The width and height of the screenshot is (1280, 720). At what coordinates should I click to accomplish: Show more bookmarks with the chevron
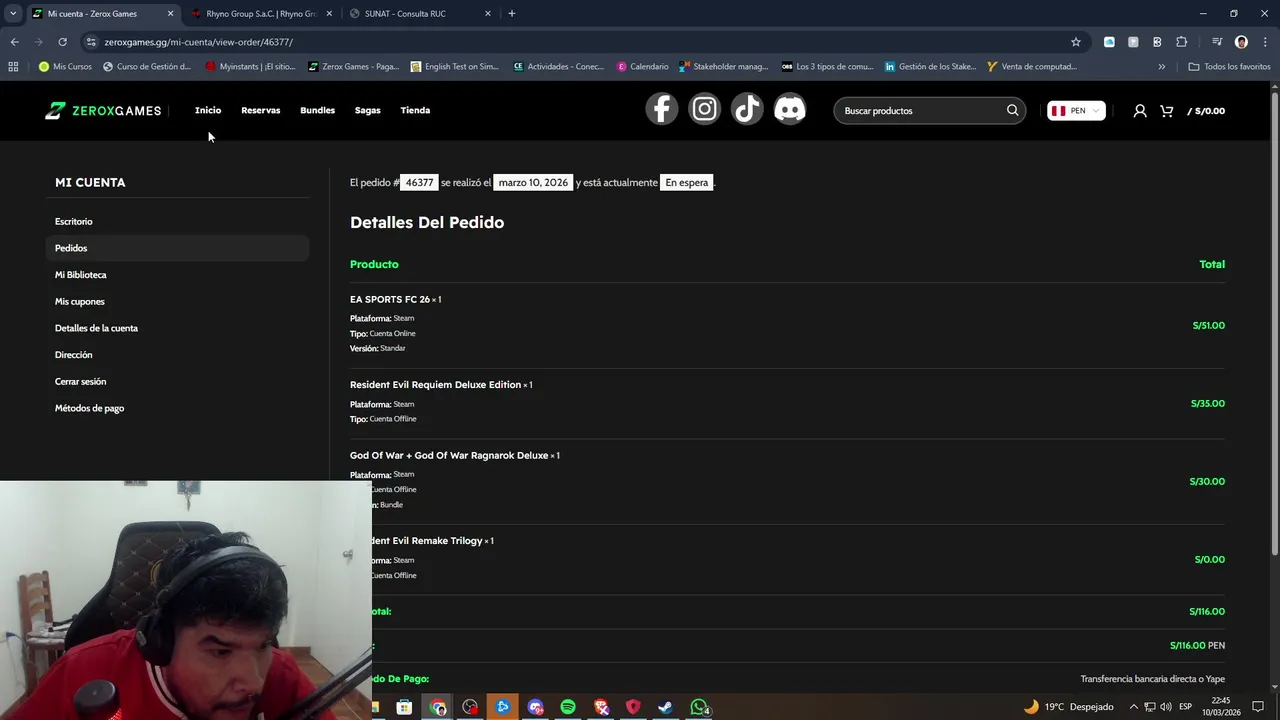(1161, 67)
